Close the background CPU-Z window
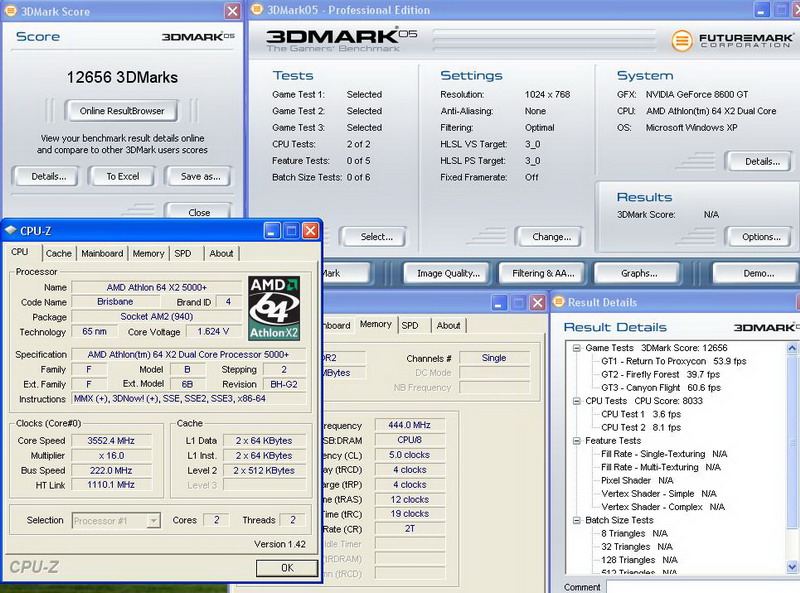The image size is (800, 593). point(537,303)
